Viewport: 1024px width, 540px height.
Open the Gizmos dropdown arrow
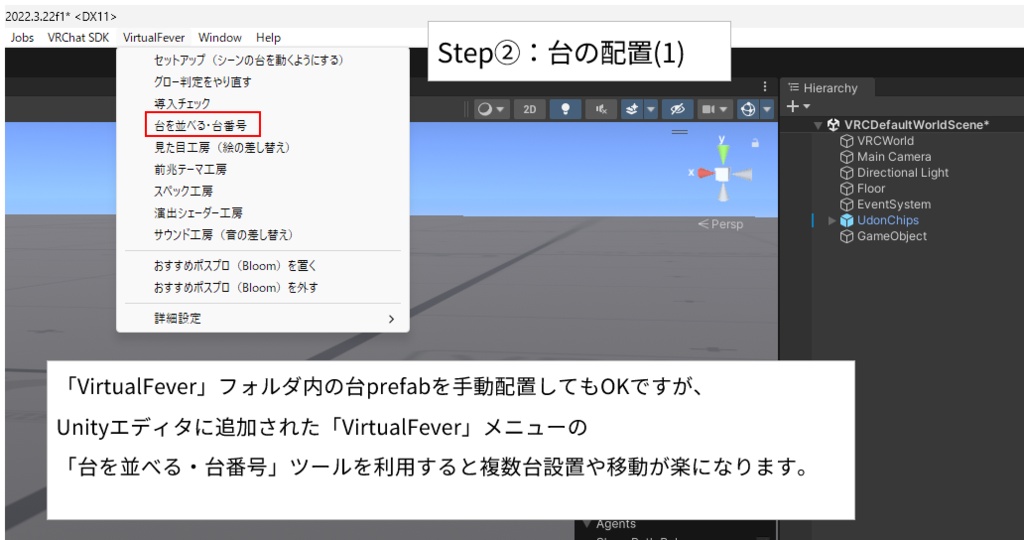point(767,109)
